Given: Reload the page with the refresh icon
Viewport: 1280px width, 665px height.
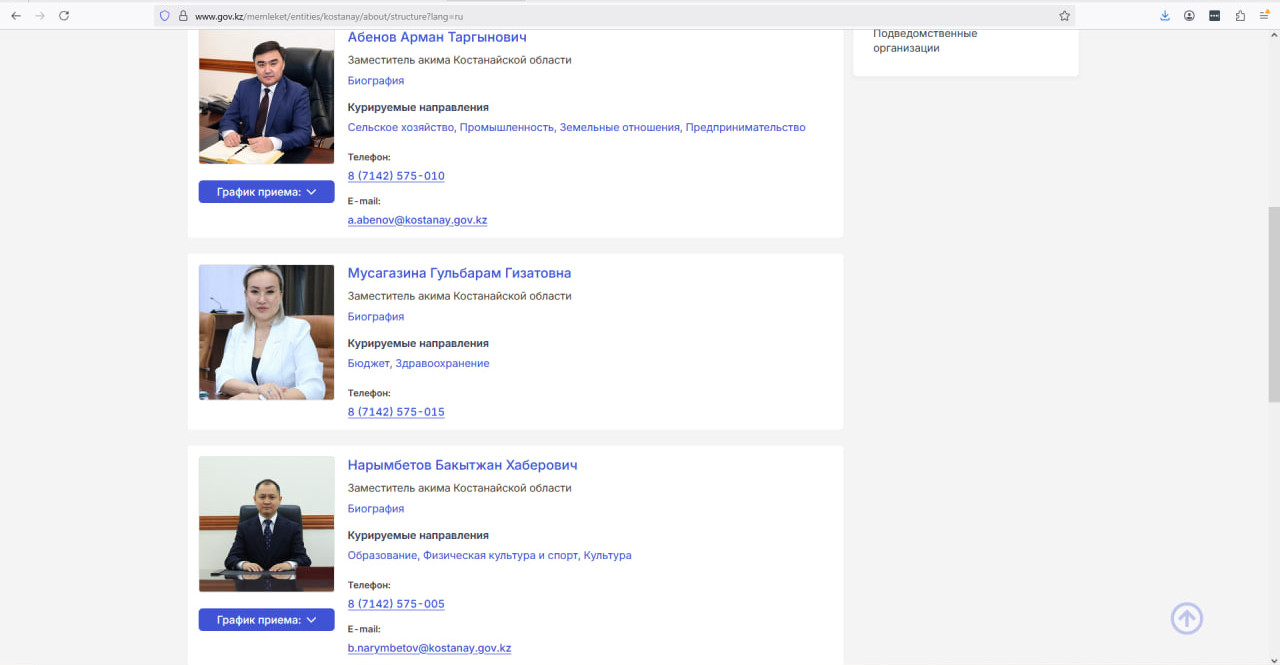Looking at the screenshot, I should pos(64,16).
